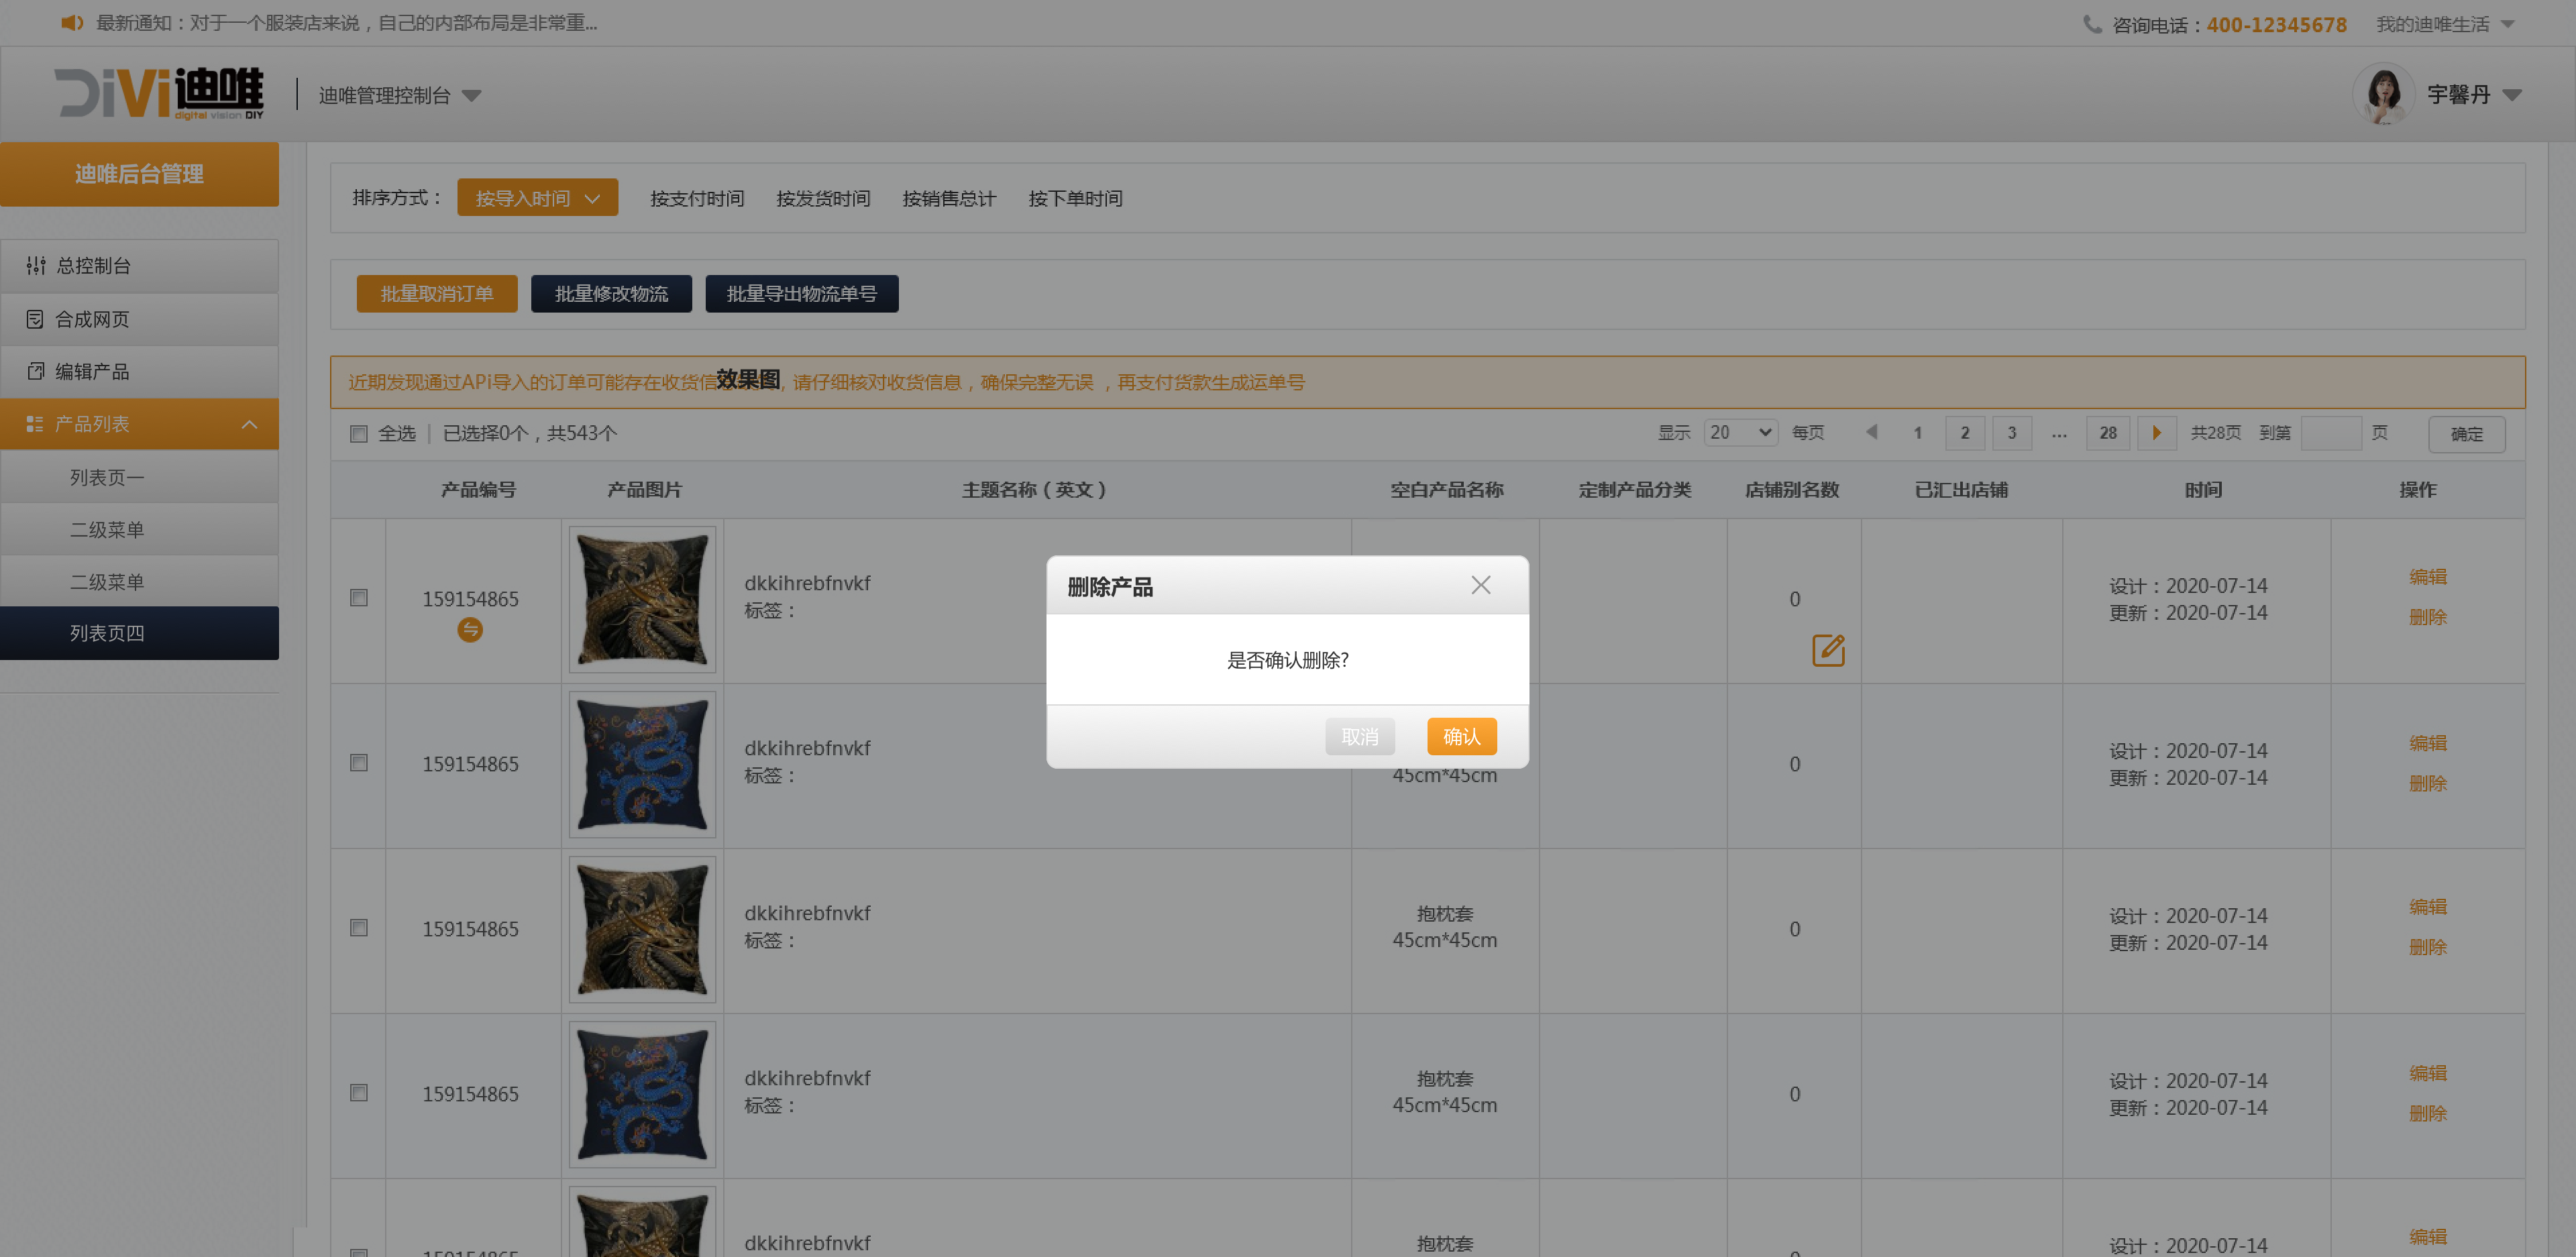
Task: Click the orange pencil edit icon
Action: pos(1828,651)
